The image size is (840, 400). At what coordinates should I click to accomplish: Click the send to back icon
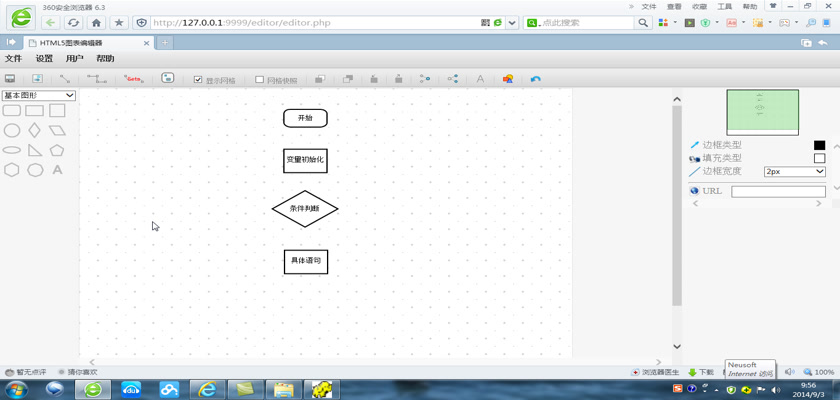[x=348, y=79]
